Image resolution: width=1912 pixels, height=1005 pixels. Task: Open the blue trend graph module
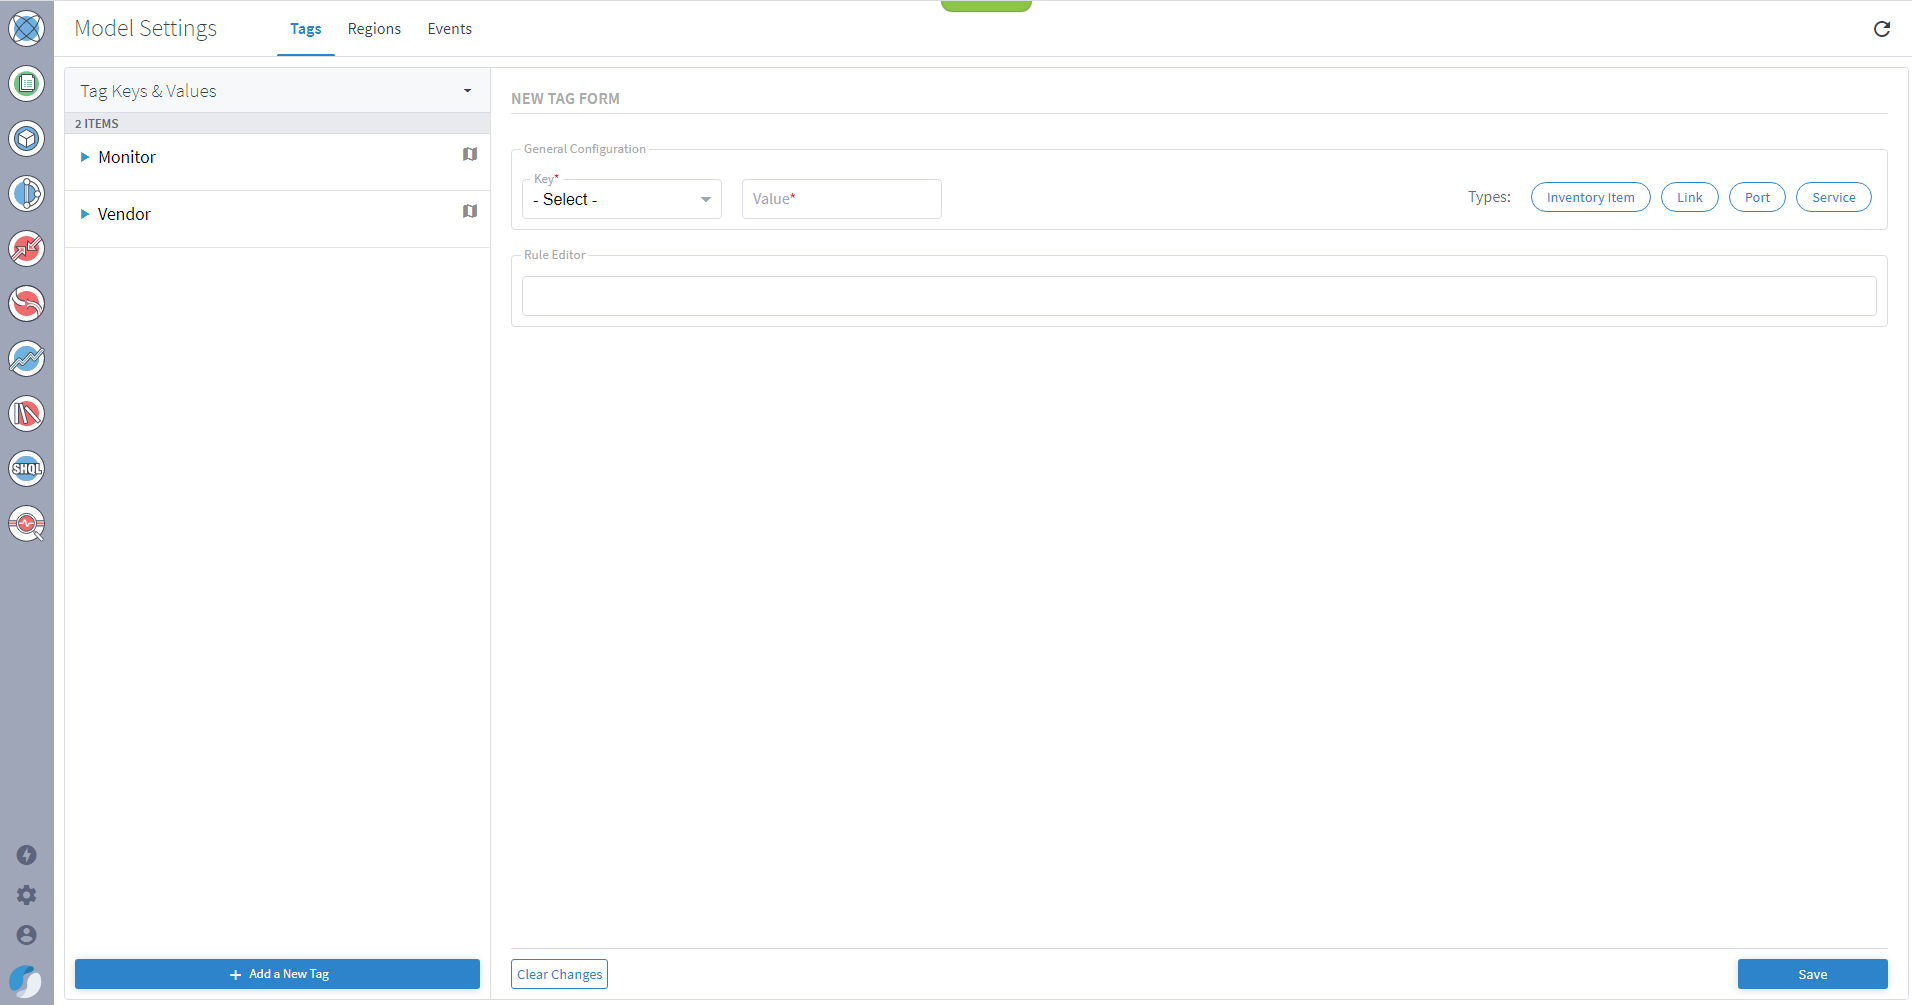(27, 358)
